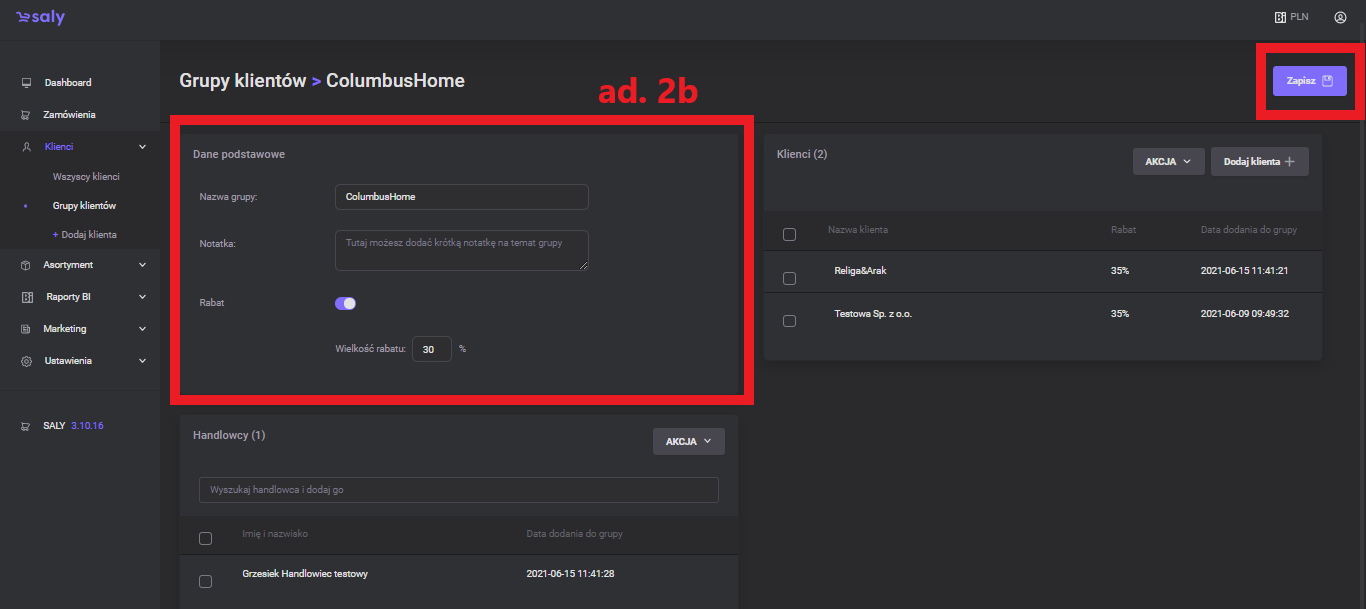Click the Ustawienia gear icon

point(27,361)
